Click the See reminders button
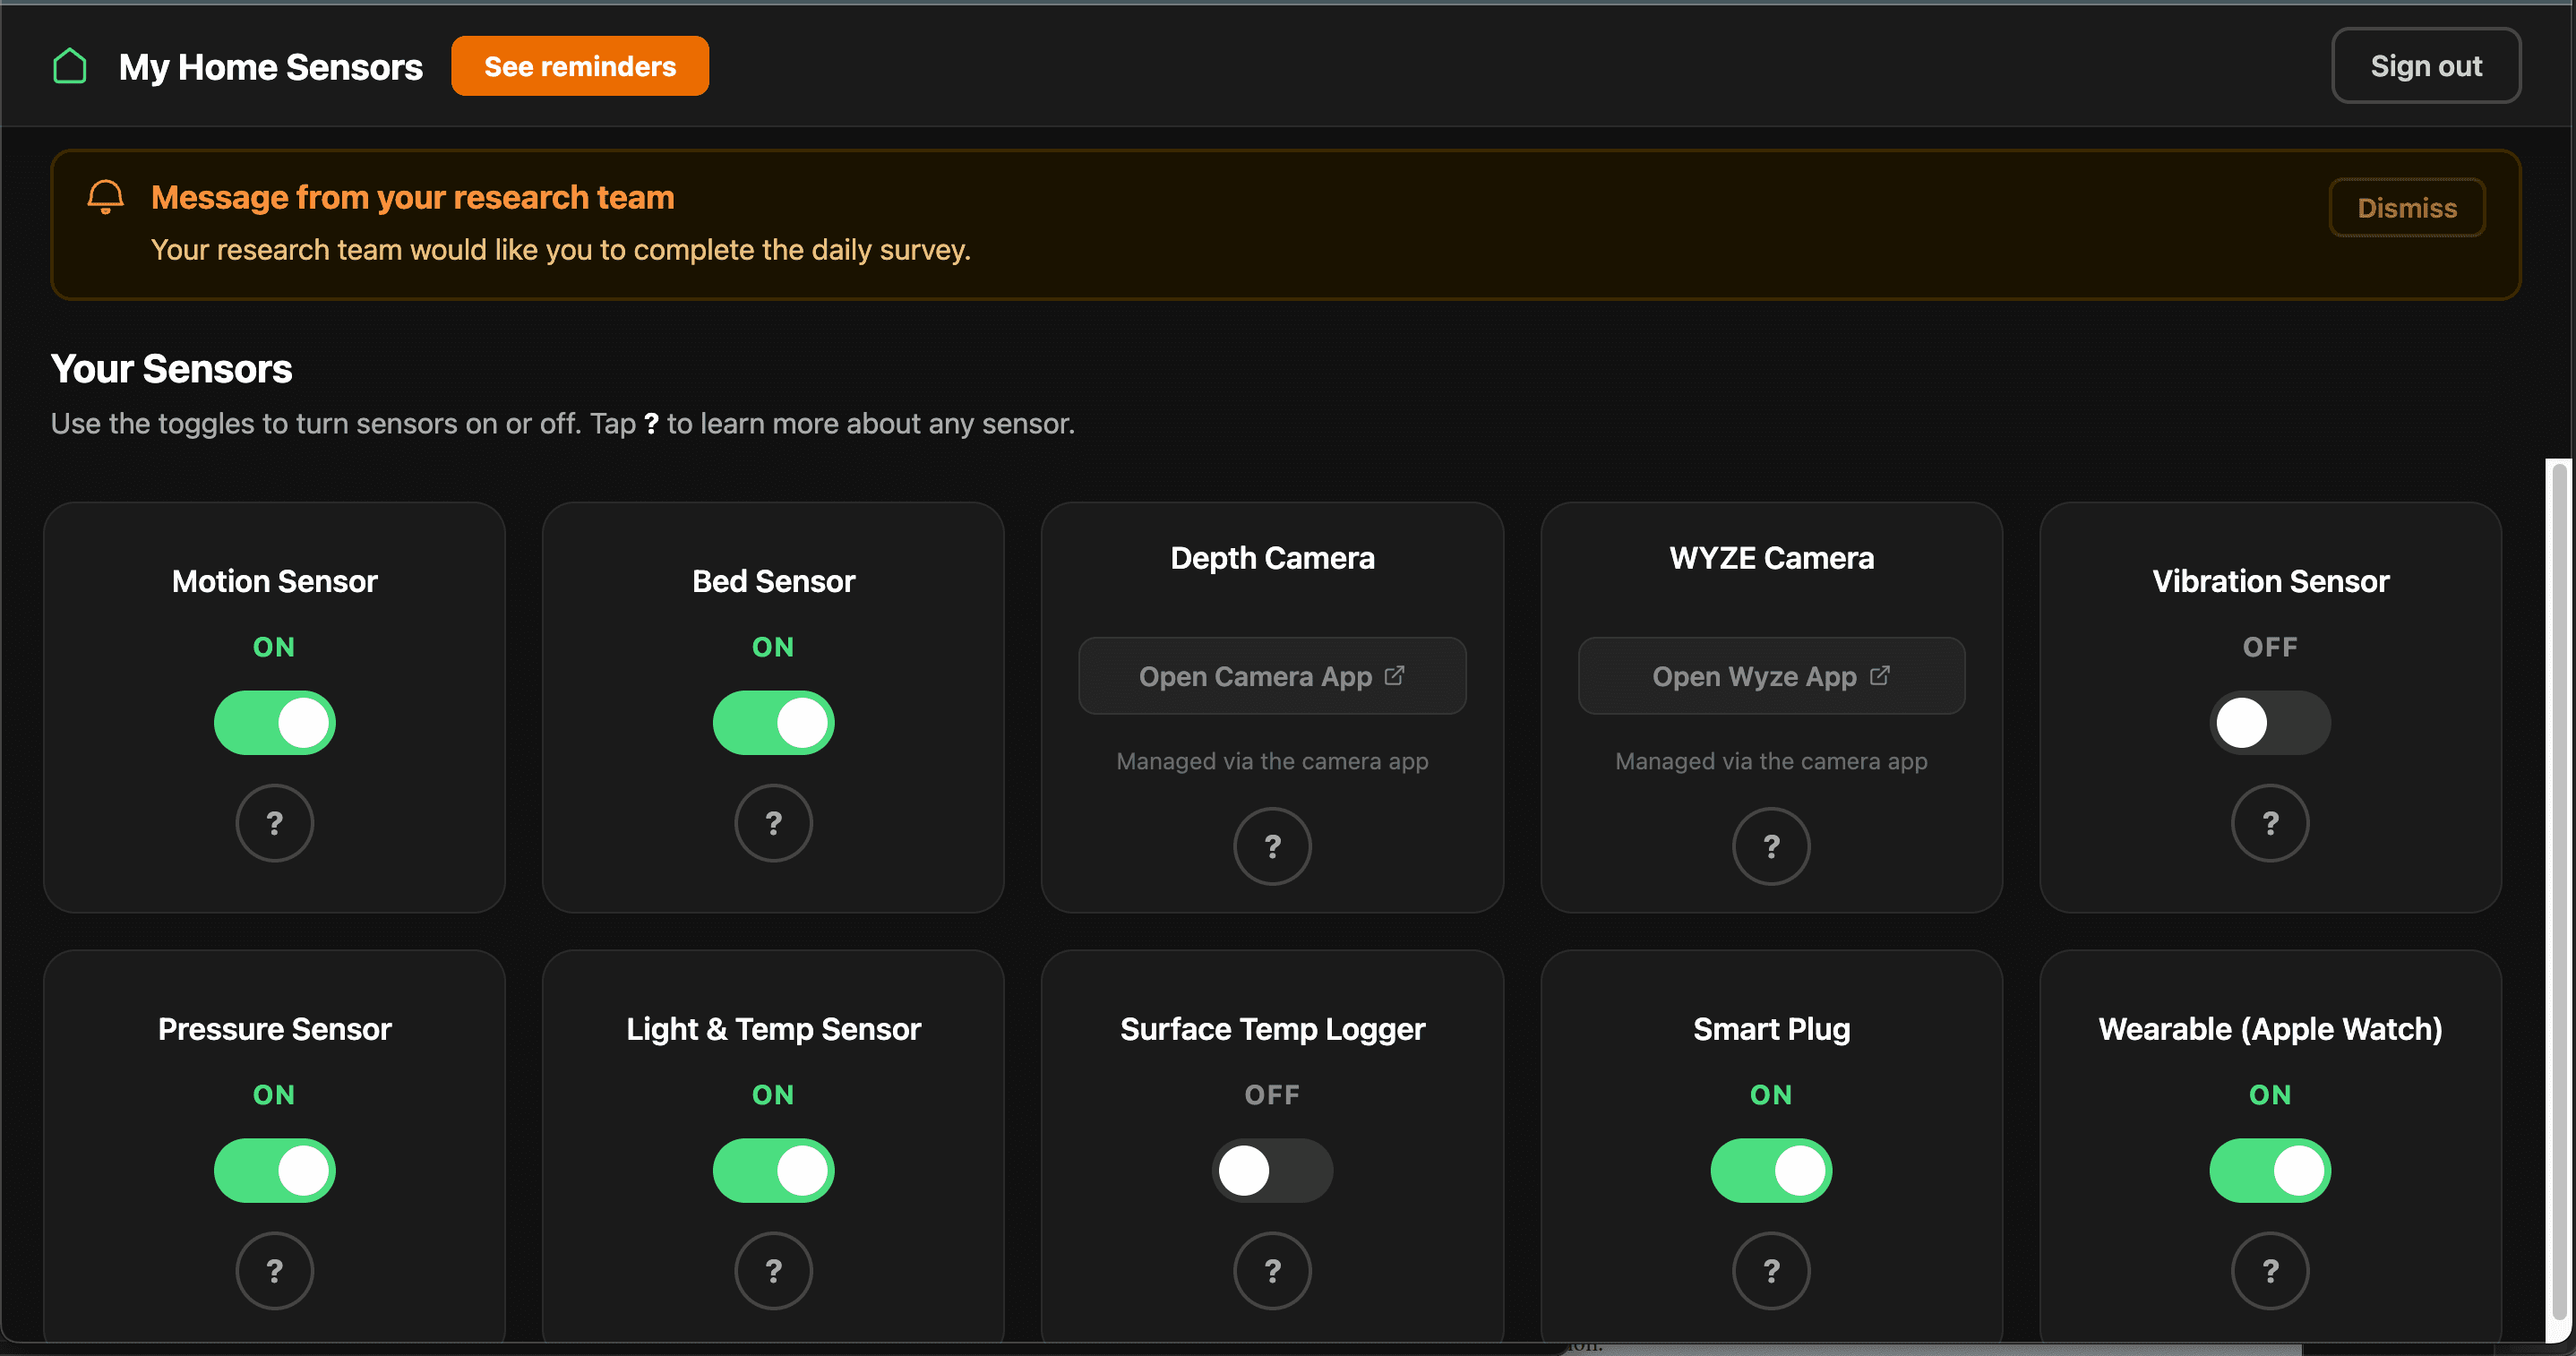This screenshot has height=1356, width=2576. (580, 66)
